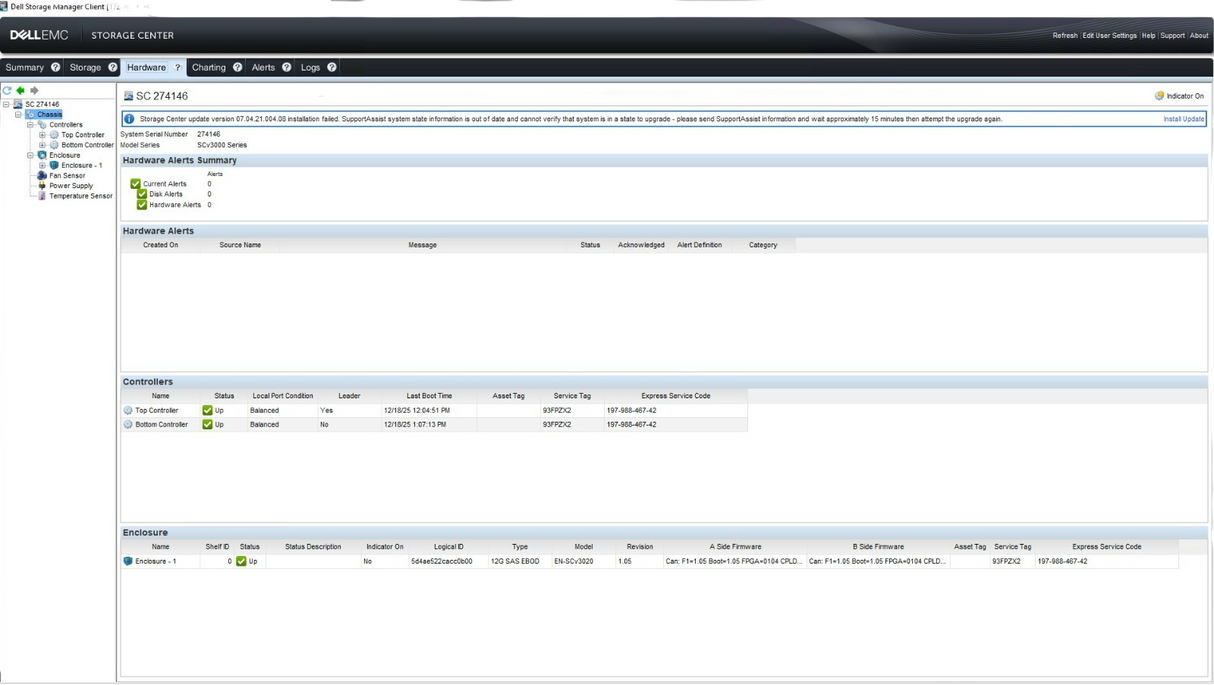This screenshot has width=1214, height=685.
Task: Click the Help link in header
Action: tap(1149, 35)
